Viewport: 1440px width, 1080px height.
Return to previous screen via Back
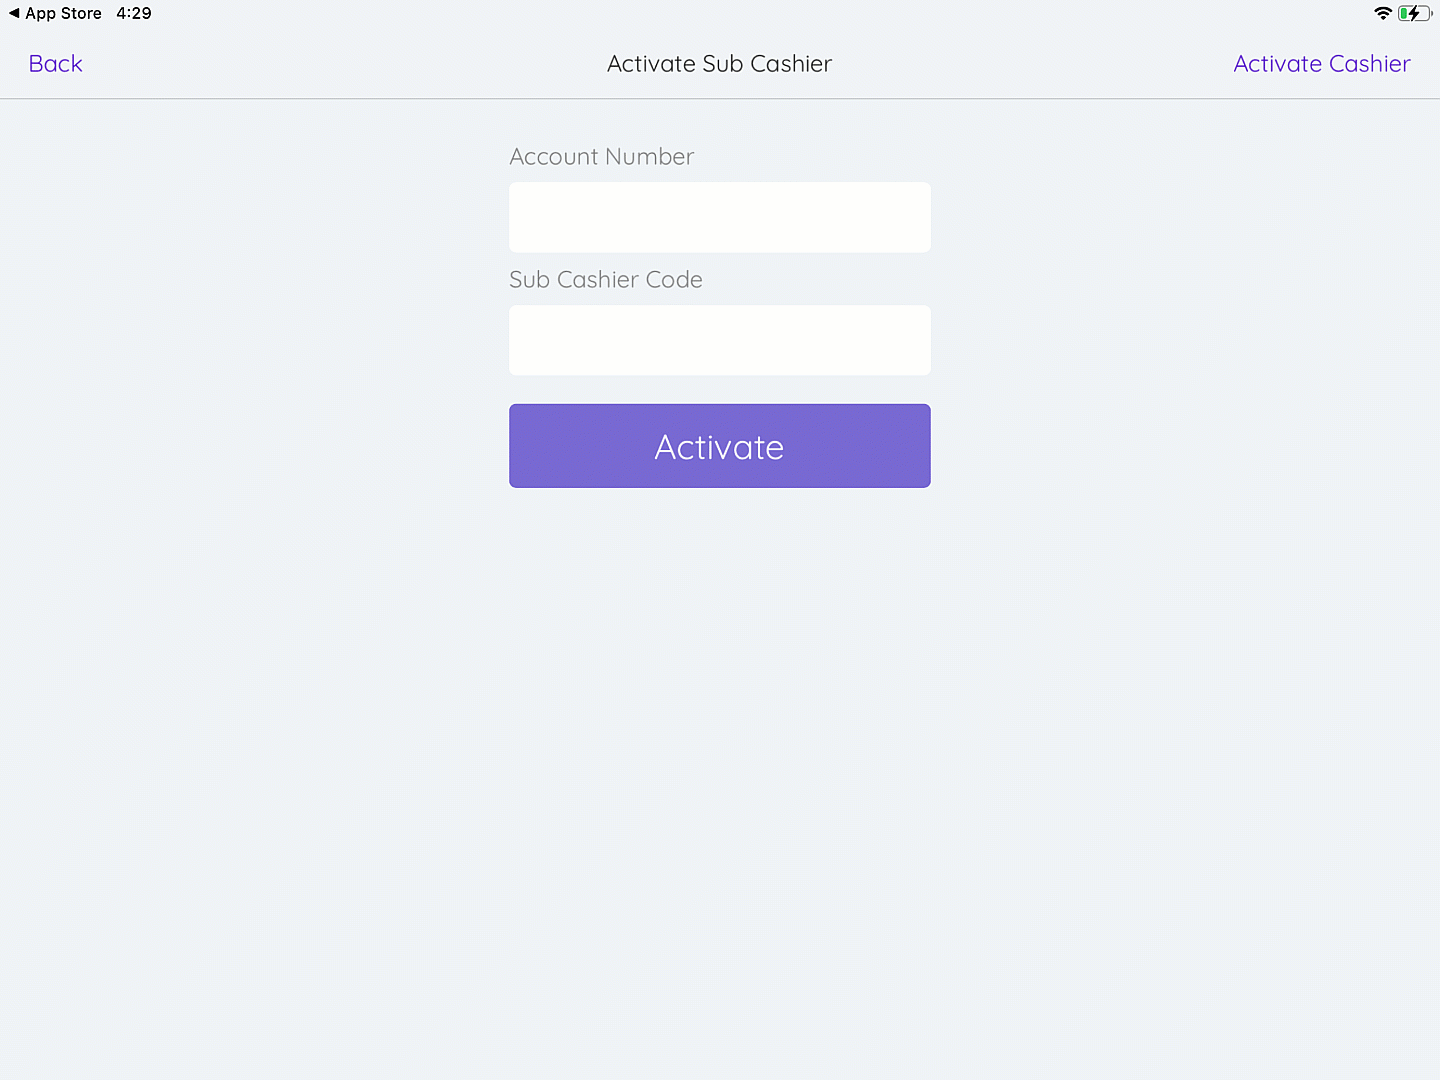click(x=56, y=64)
